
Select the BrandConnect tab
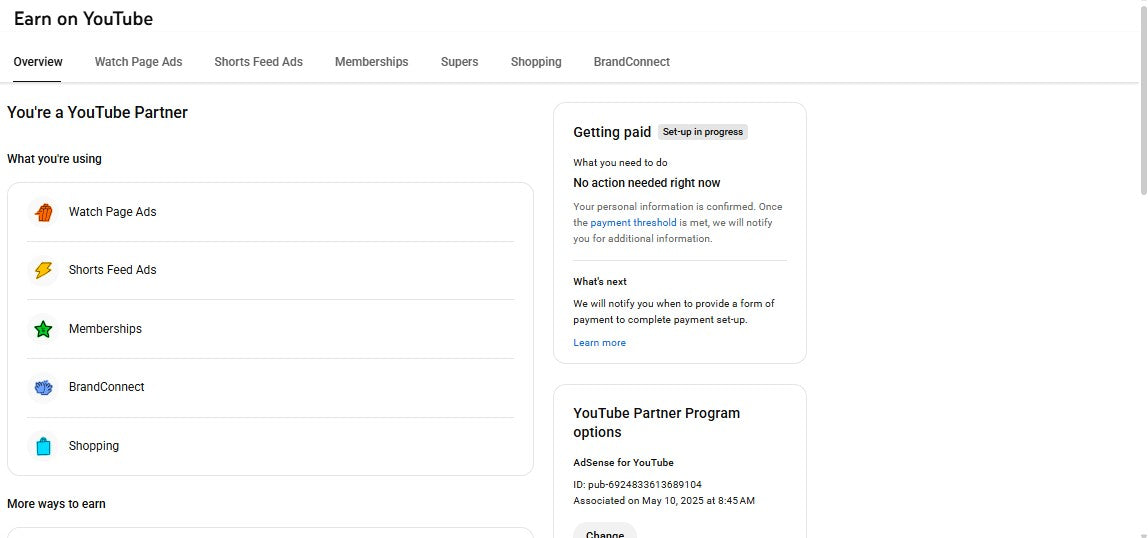pos(631,62)
